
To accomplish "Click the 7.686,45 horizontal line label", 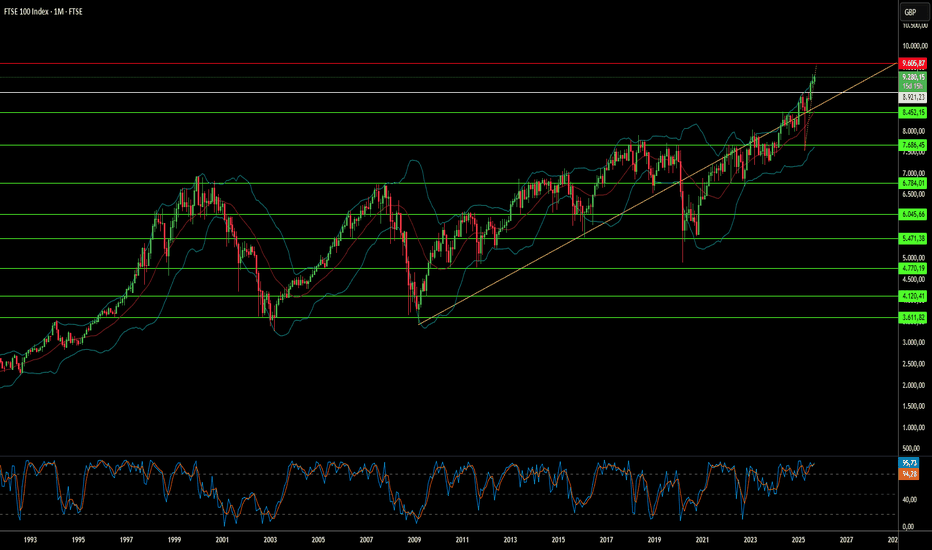I will 913,145.
